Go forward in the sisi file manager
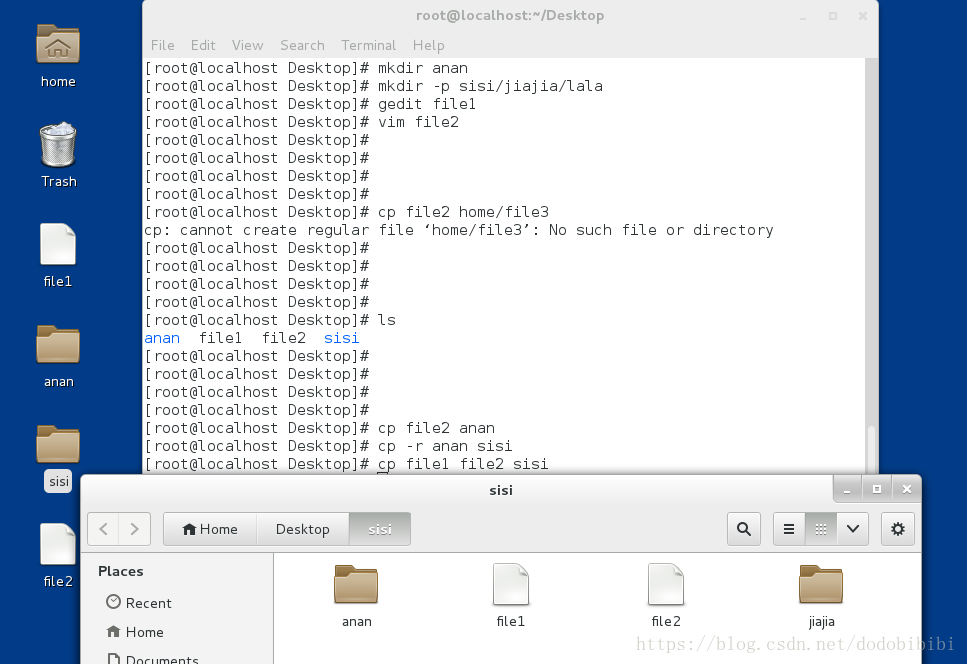Screen dimensions: 967x664 [134, 529]
